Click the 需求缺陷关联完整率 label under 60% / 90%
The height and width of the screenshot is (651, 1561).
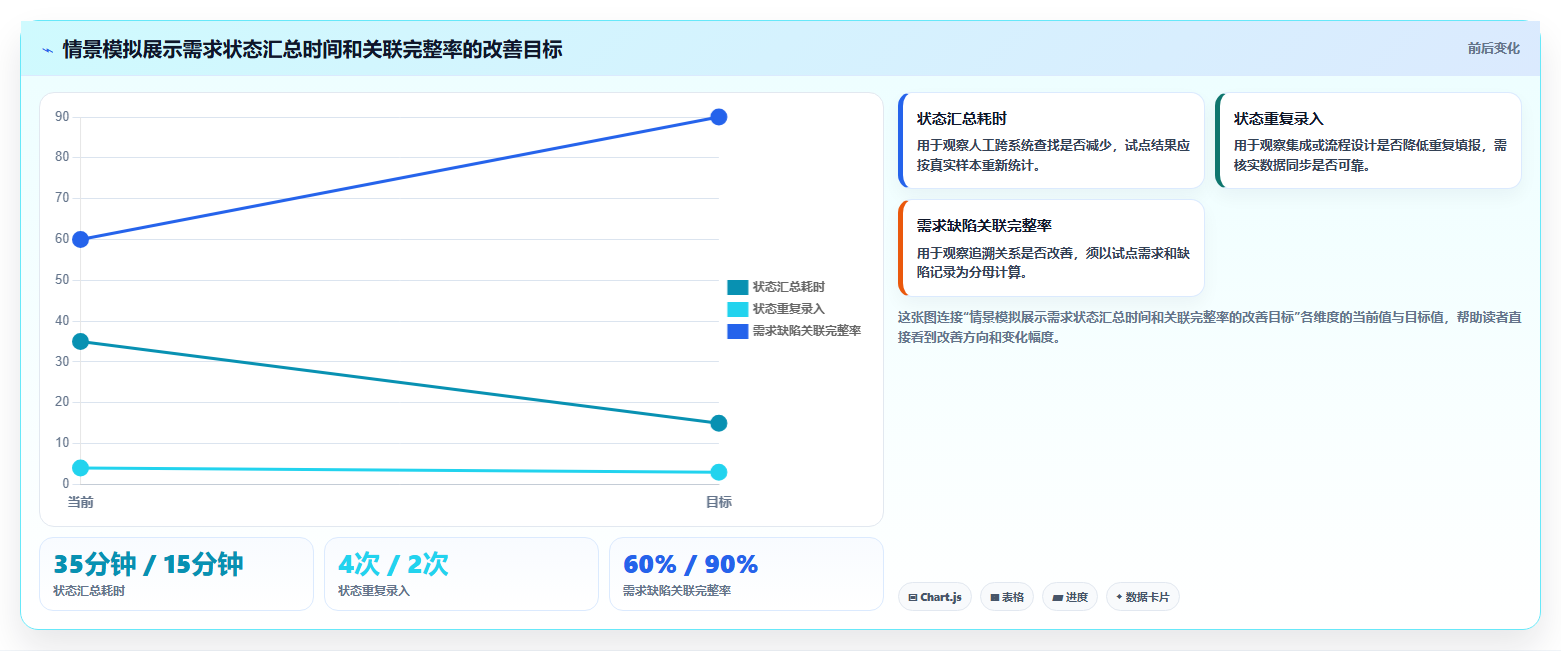(677, 591)
